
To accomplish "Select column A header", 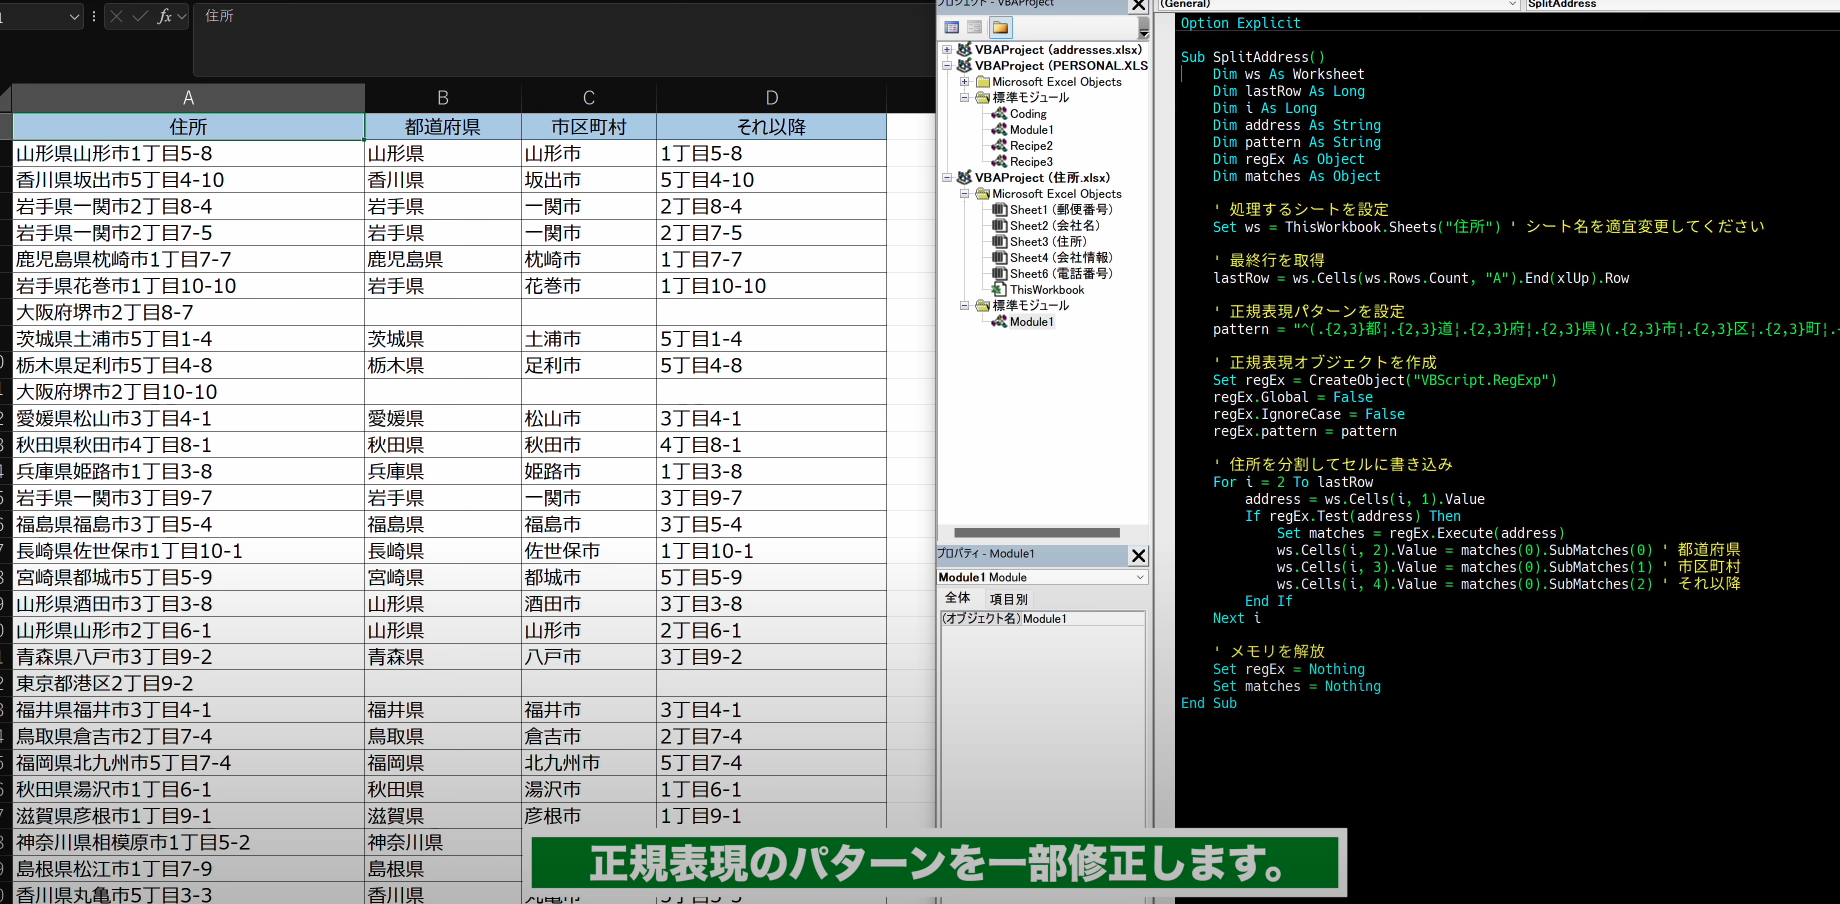I will 188,98.
